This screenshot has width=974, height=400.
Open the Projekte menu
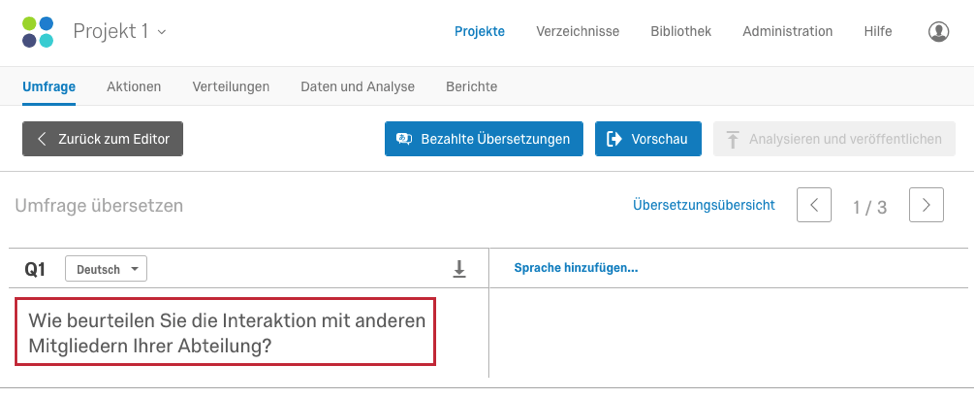[480, 32]
